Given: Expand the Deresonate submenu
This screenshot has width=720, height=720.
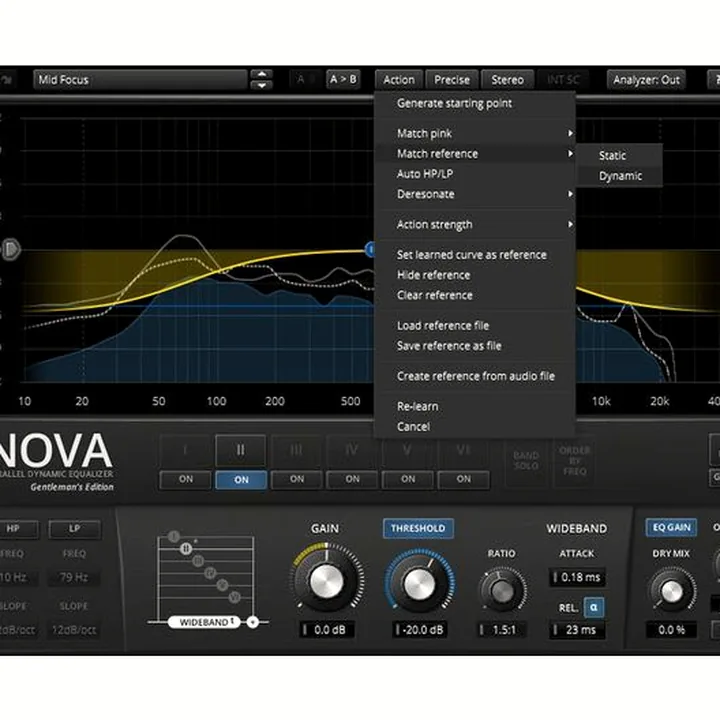Looking at the screenshot, I should click(x=475, y=194).
